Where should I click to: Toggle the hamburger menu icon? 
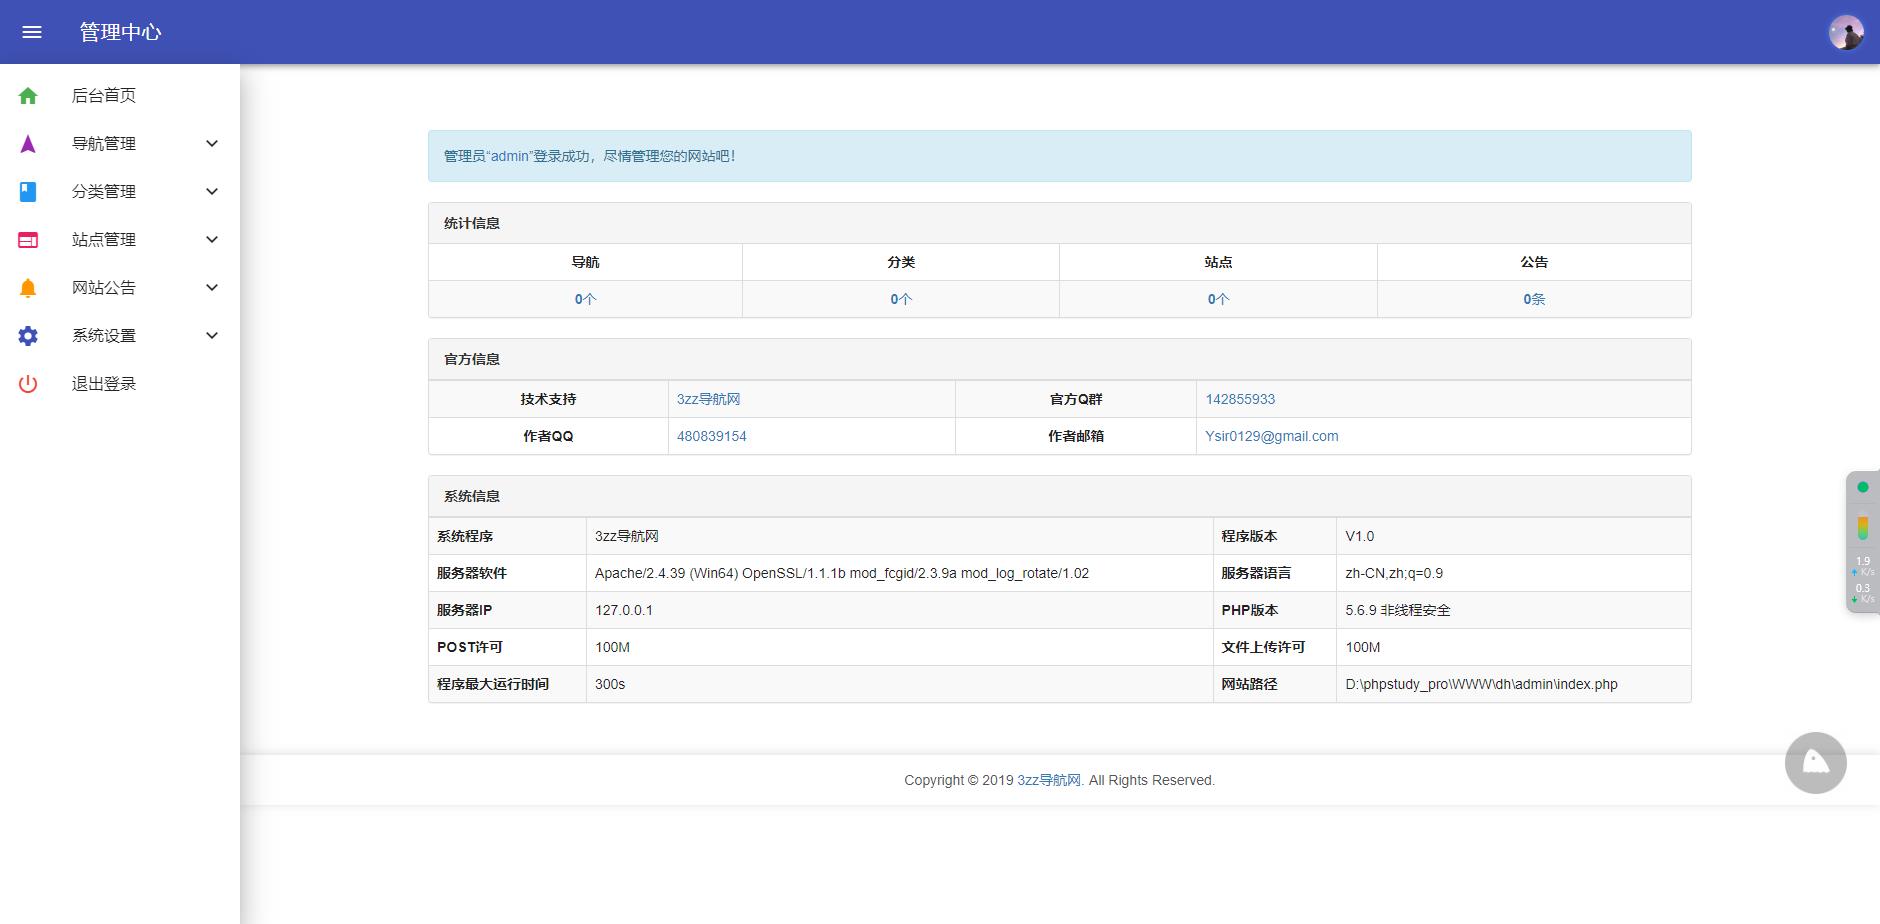point(32,32)
